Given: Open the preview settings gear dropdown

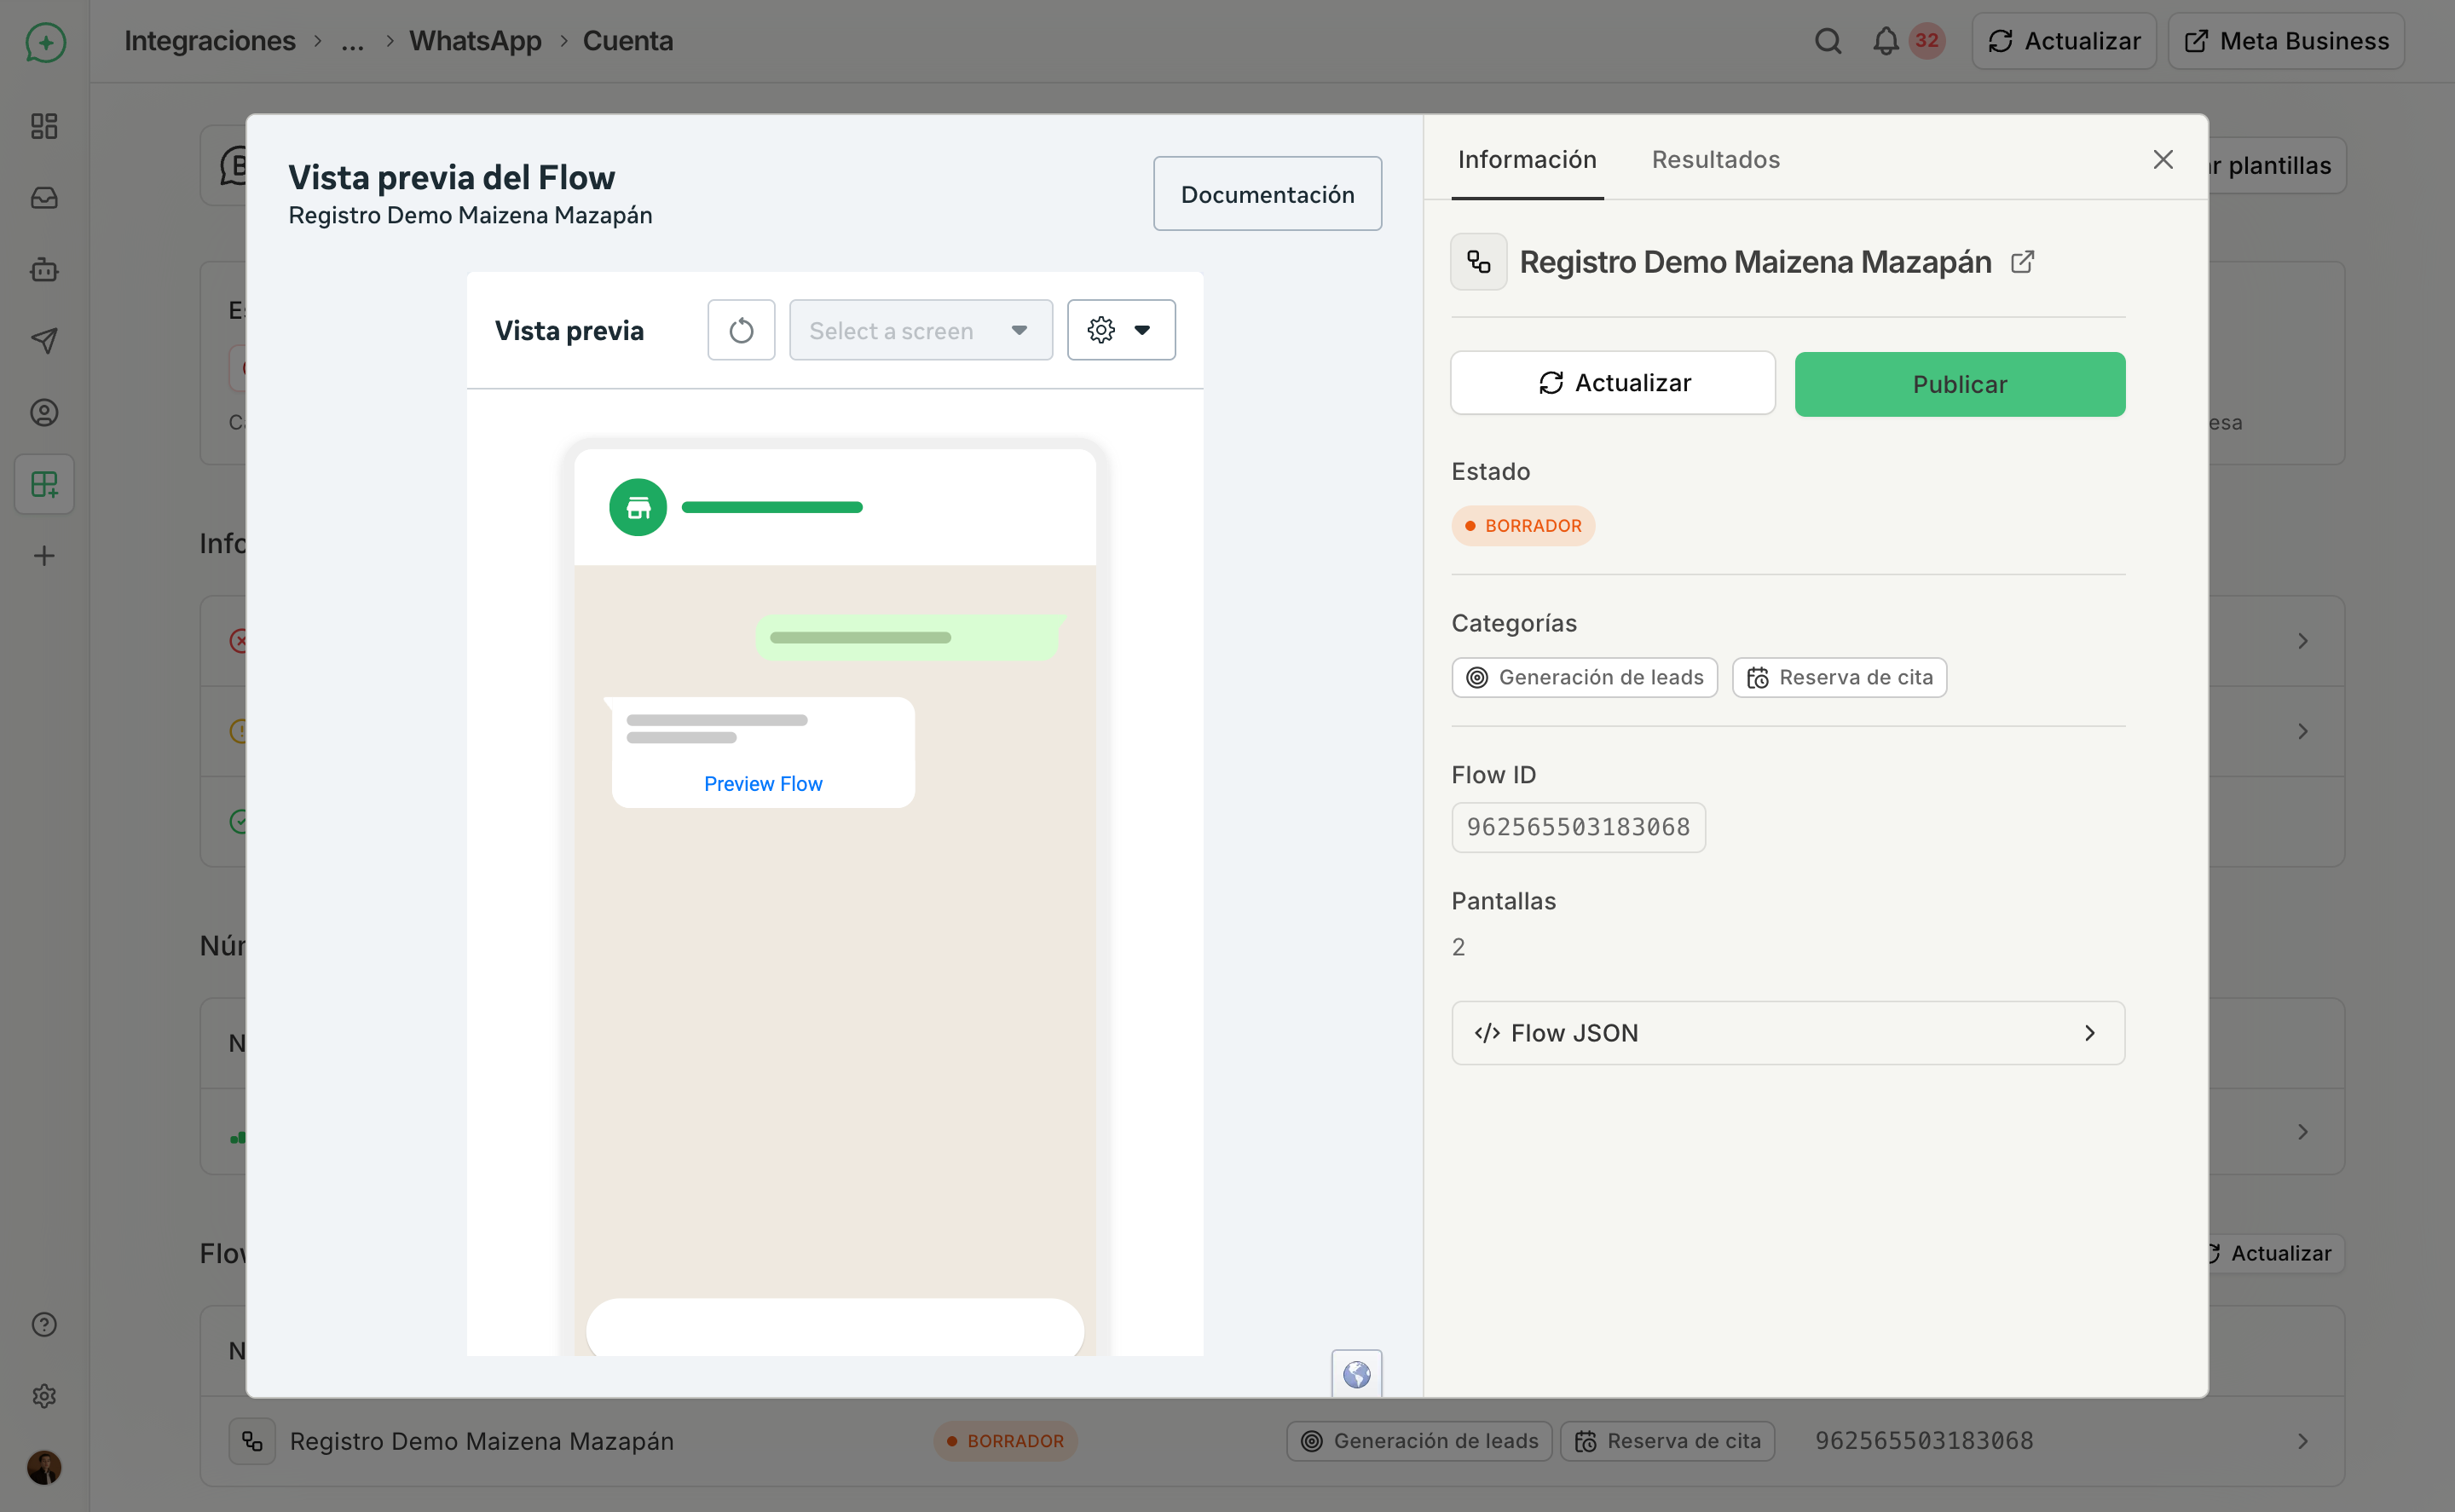Looking at the screenshot, I should pyautogui.click(x=1121, y=330).
